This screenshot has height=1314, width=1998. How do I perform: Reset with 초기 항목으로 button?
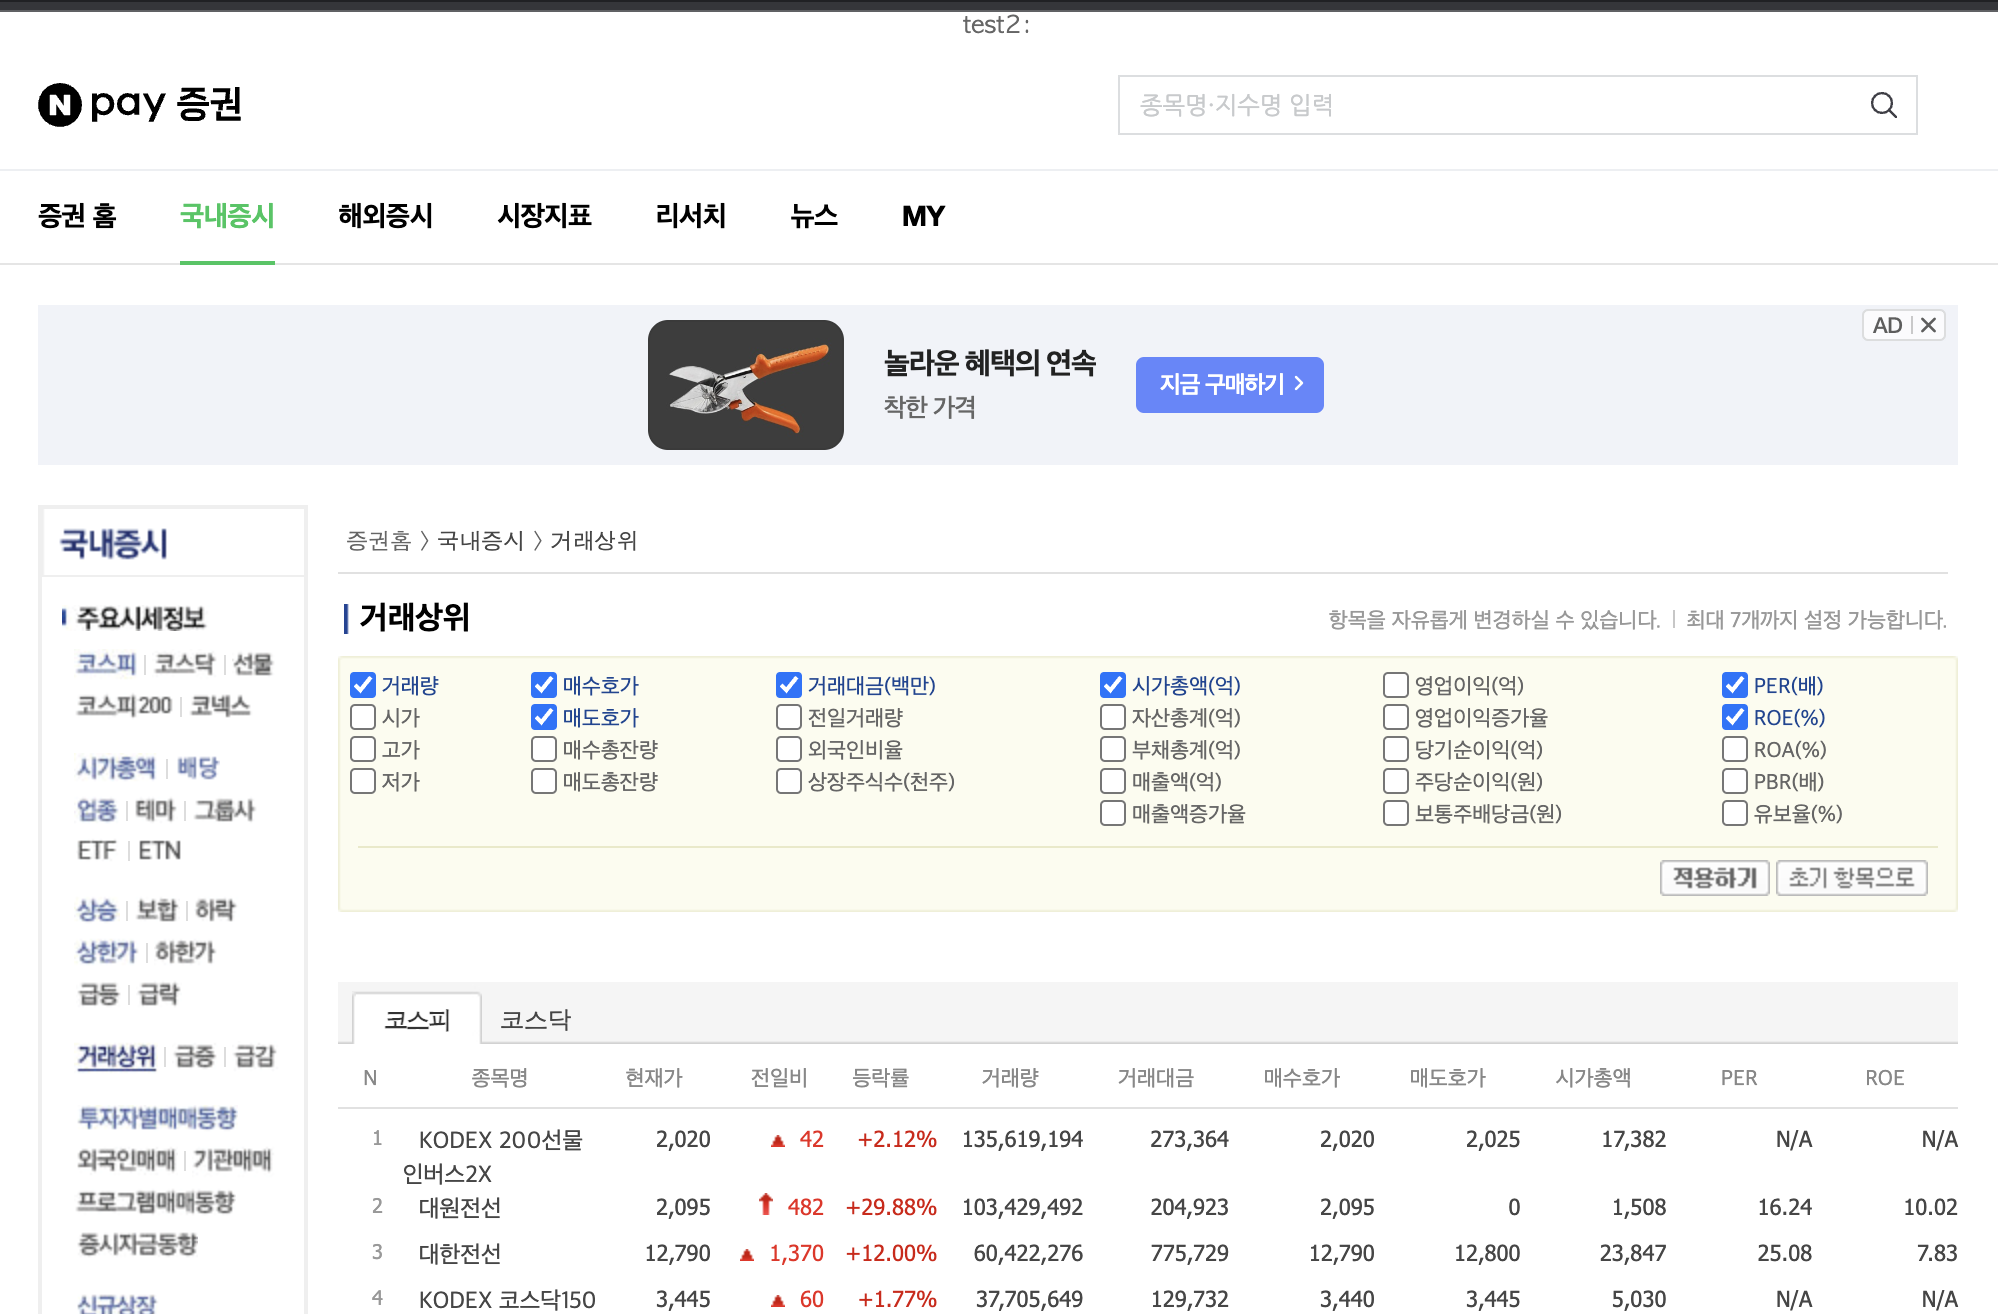(1851, 878)
